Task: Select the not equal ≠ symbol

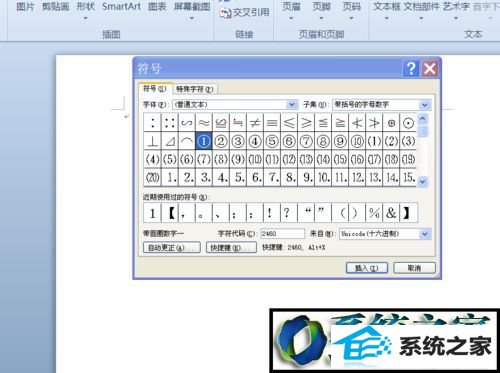Action: pos(255,123)
